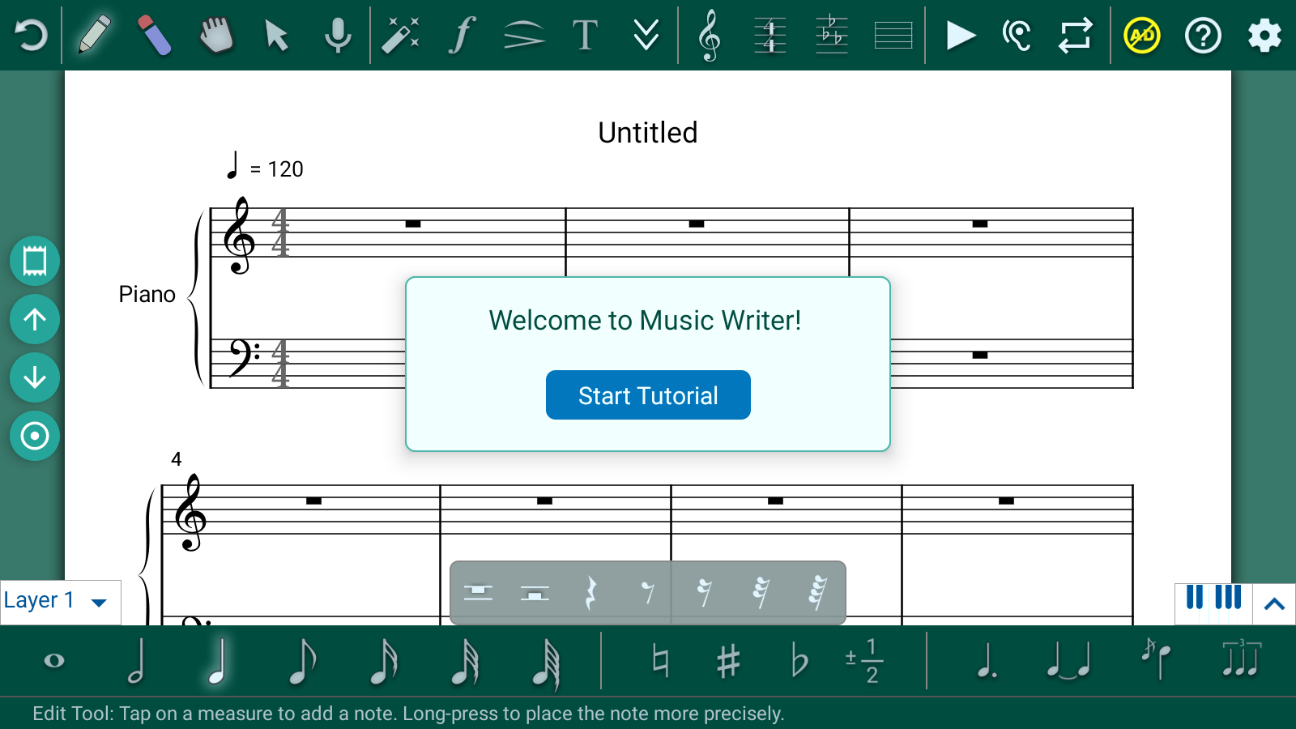The image size is (1296, 729).
Task: Select the eraser tool
Action: tap(154, 35)
